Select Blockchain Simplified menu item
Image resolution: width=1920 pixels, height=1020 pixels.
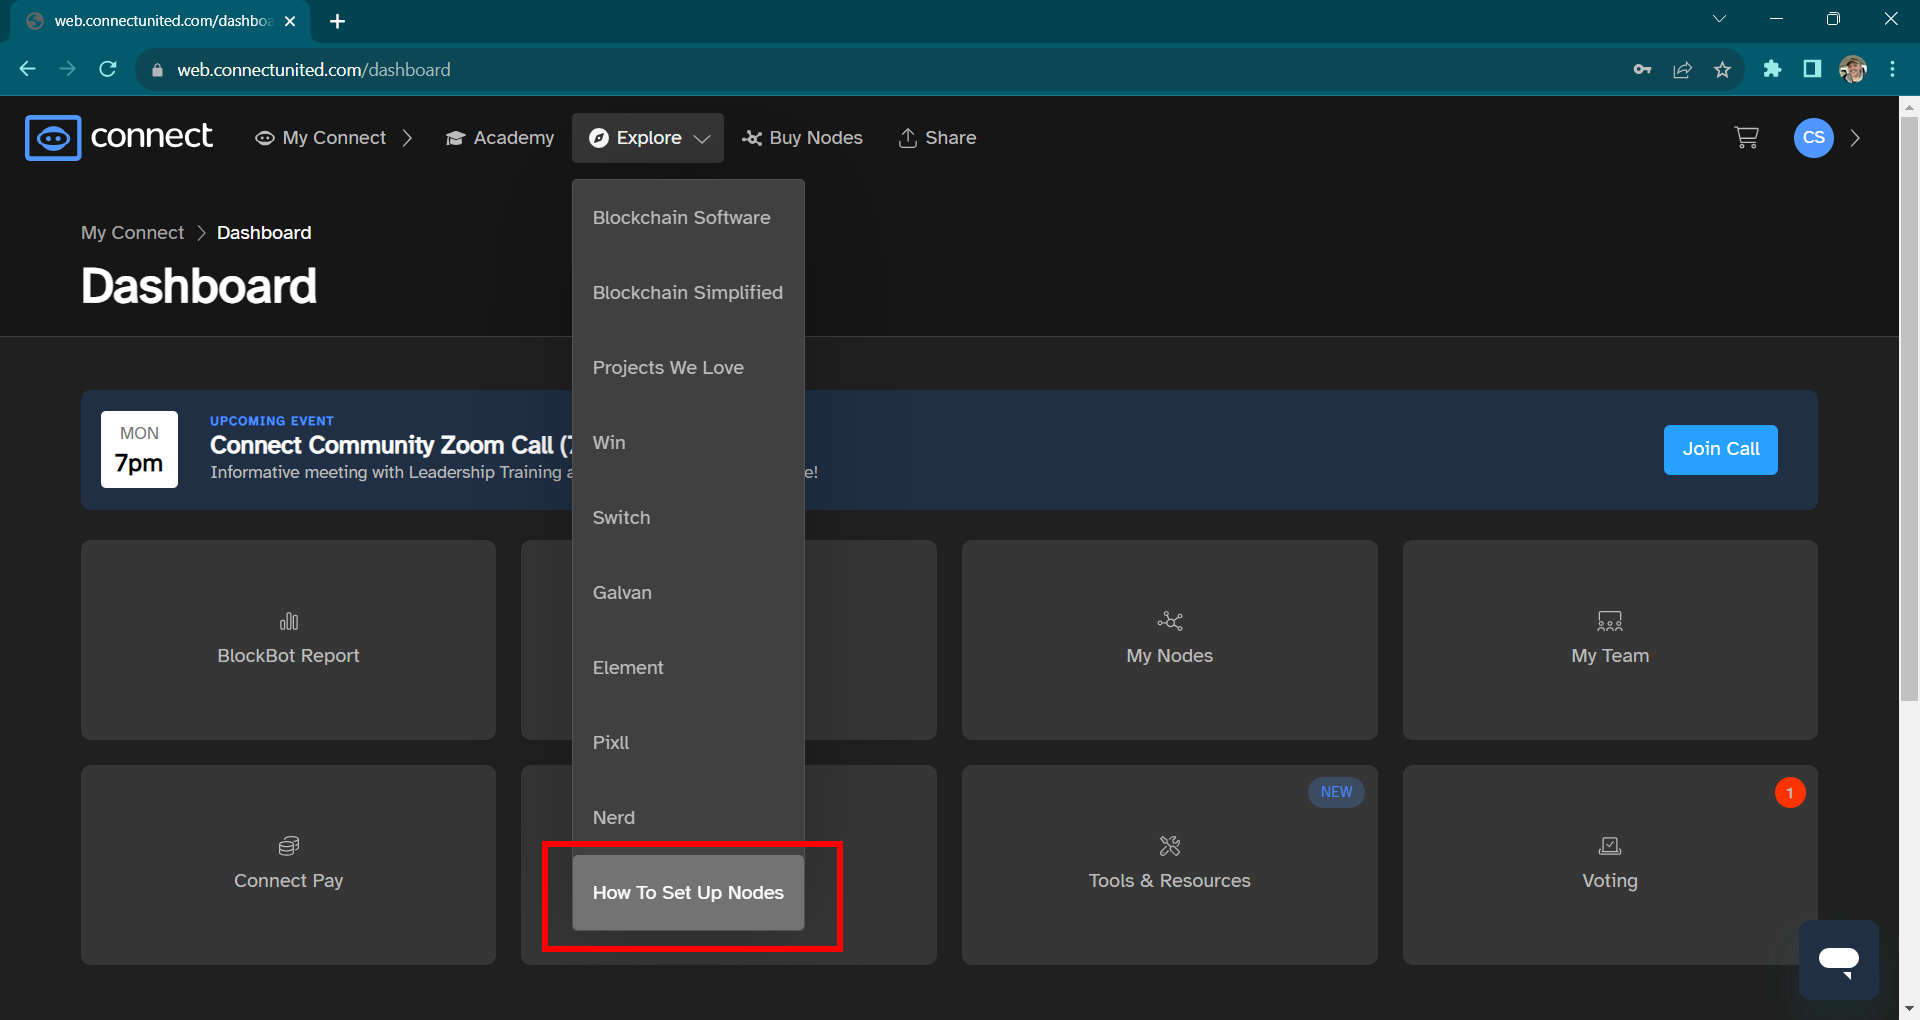(x=688, y=293)
